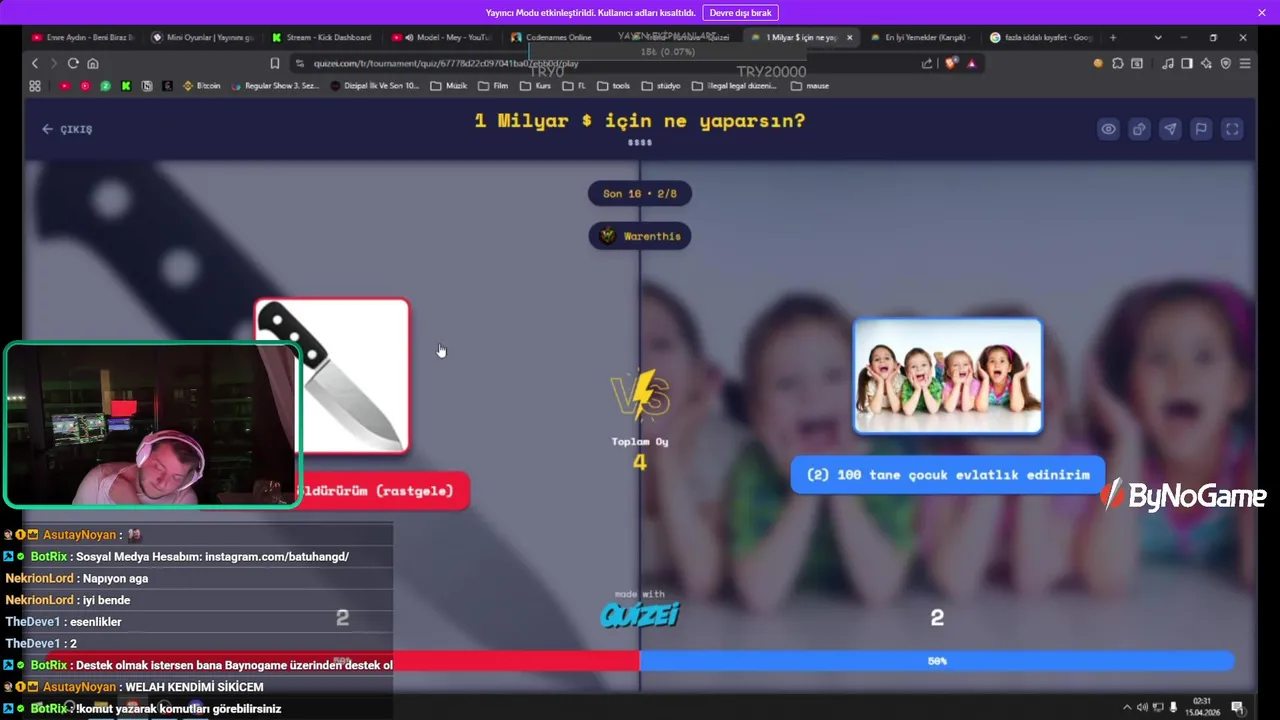The width and height of the screenshot is (1280, 720).
Task: Click the quizei.com address bar URL
Action: click(x=446, y=63)
